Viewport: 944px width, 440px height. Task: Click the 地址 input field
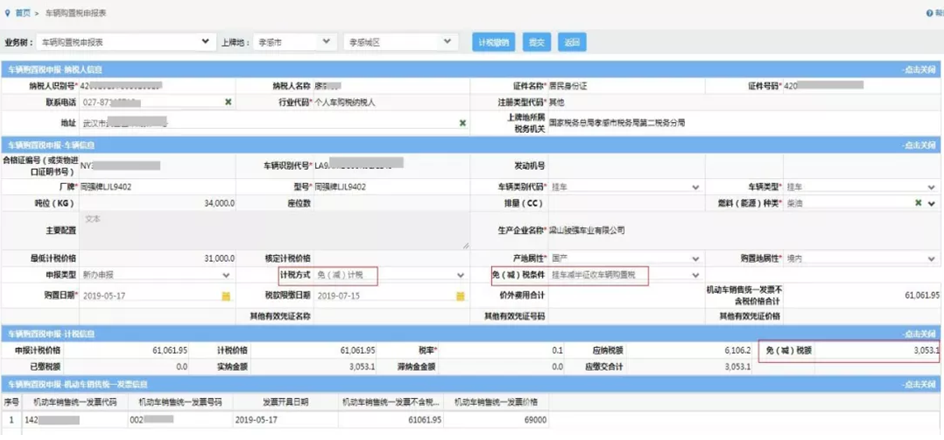coord(274,123)
